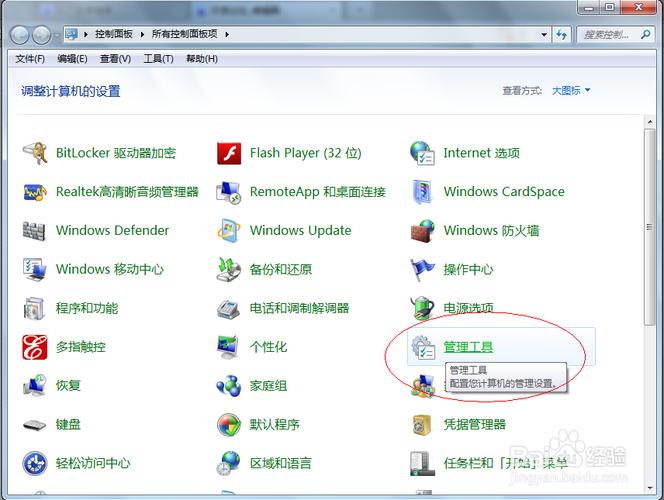The width and height of the screenshot is (664, 500).
Task: Click the Windows Update link text
Action: coord(301,231)
